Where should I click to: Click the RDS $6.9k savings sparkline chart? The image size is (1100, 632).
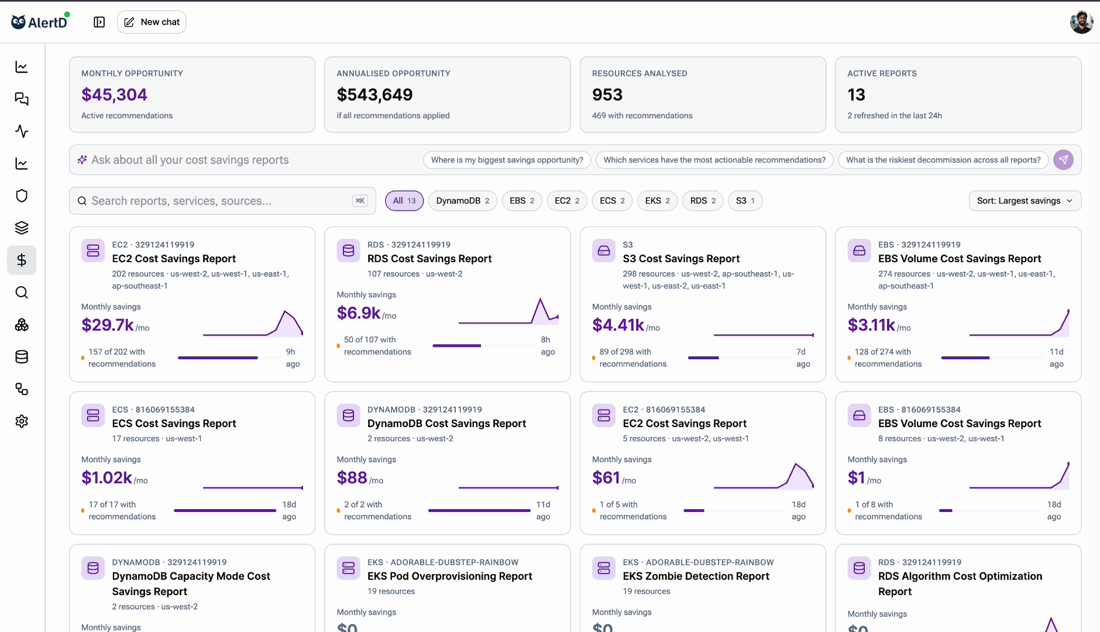click(x=509, y=311)
